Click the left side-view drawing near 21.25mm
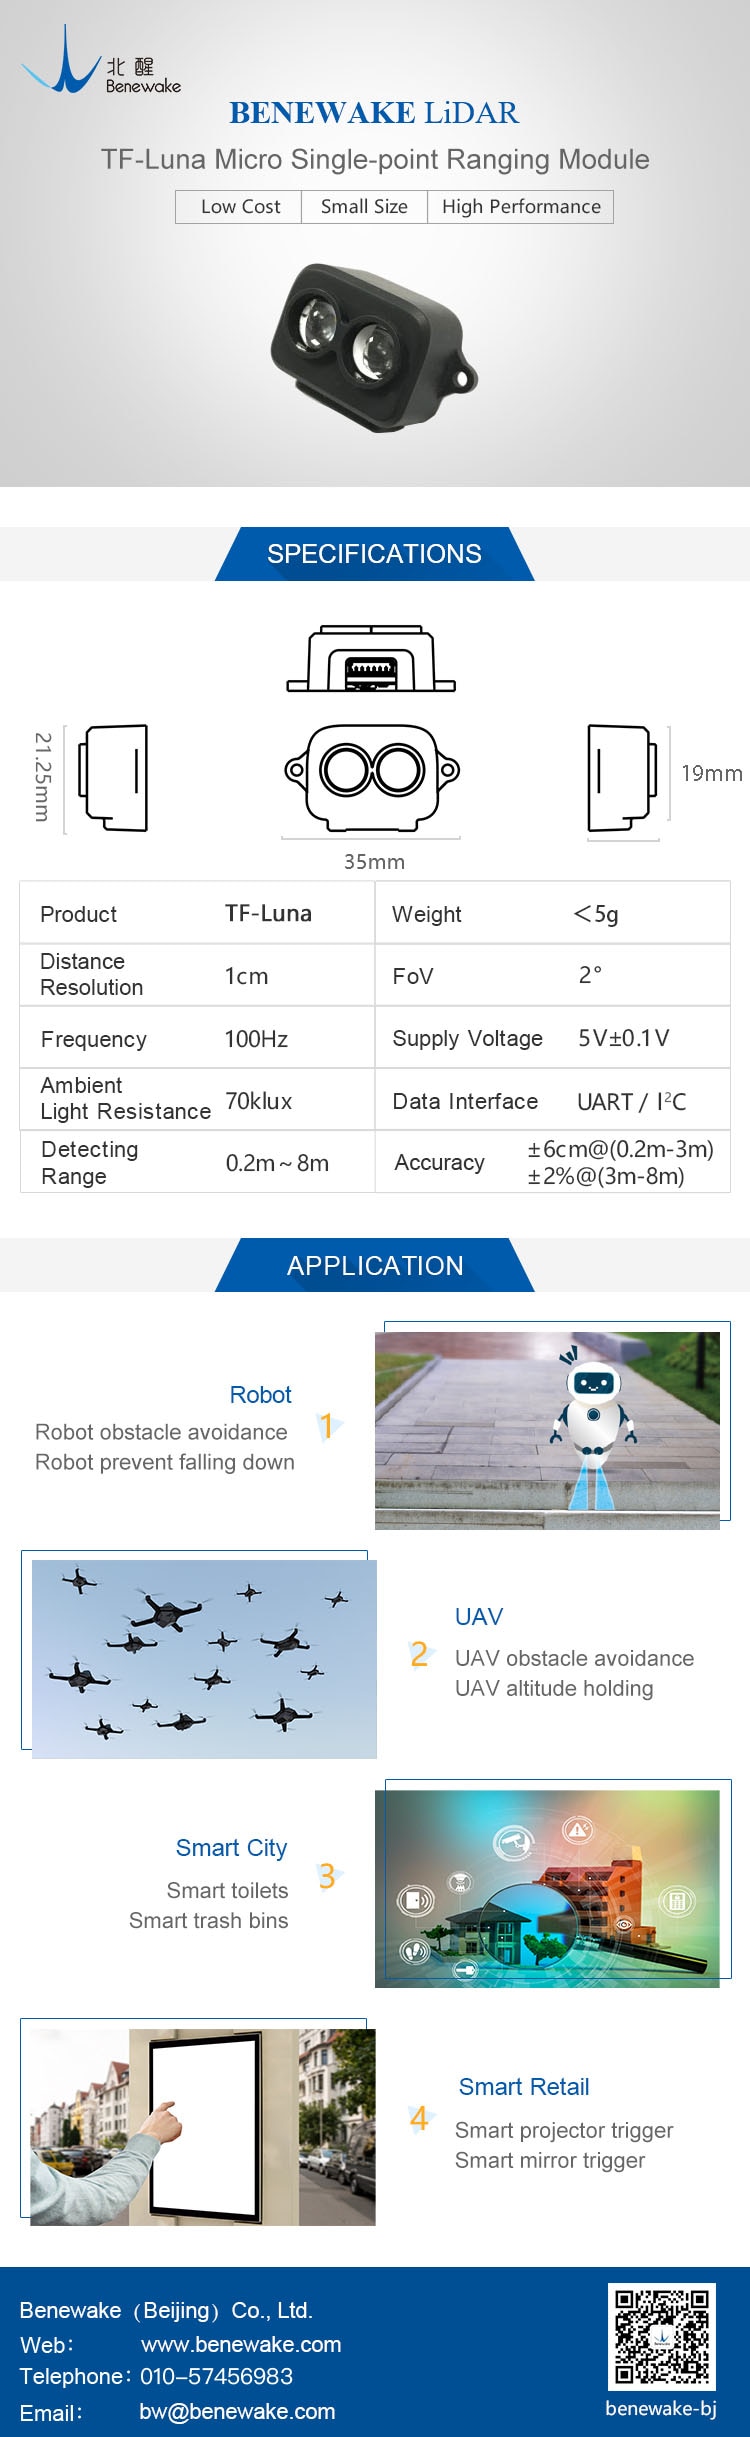This screenshot has height=2437, width=750. [x=113, y=778]
